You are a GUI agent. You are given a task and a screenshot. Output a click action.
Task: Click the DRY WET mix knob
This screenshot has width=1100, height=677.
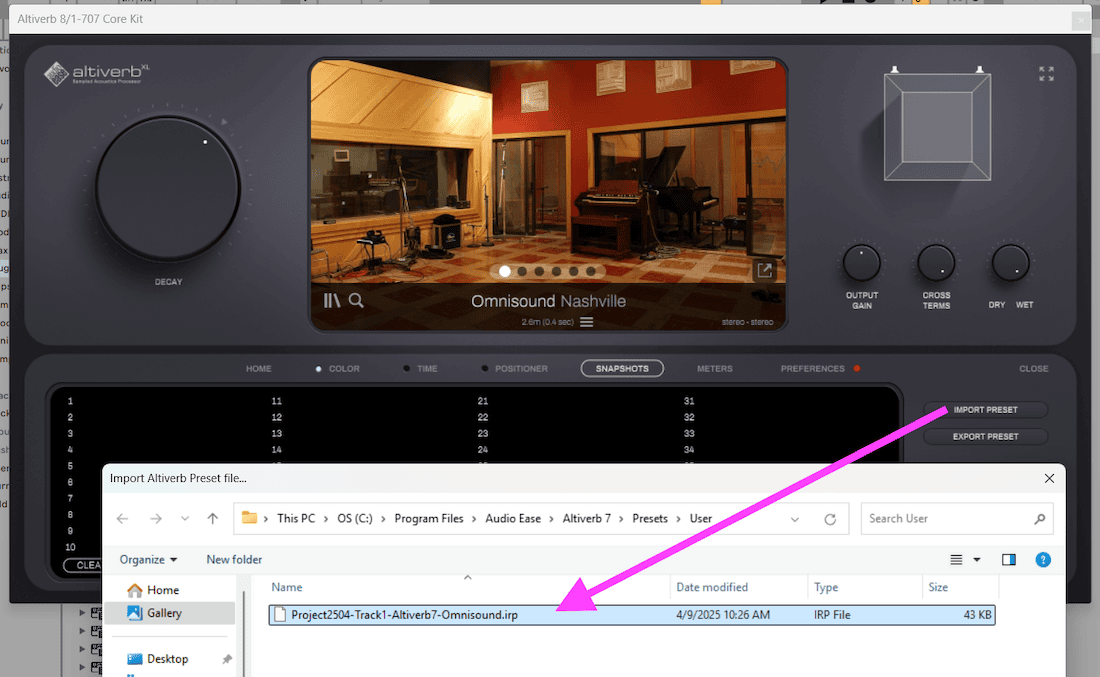coord(1010,263)
